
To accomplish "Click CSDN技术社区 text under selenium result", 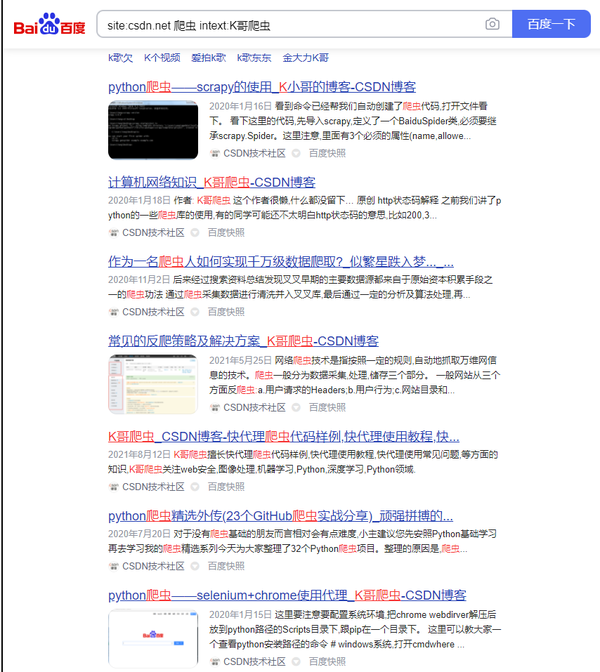I will (x=255, y=662).
